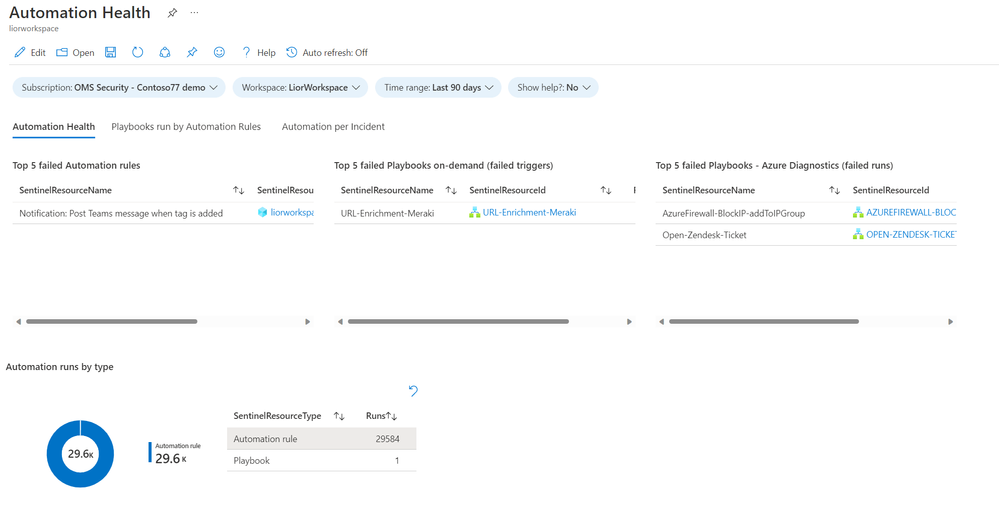Click left scroll arrow of Automation rules table
999x505 pixels.
click(18, 322)
